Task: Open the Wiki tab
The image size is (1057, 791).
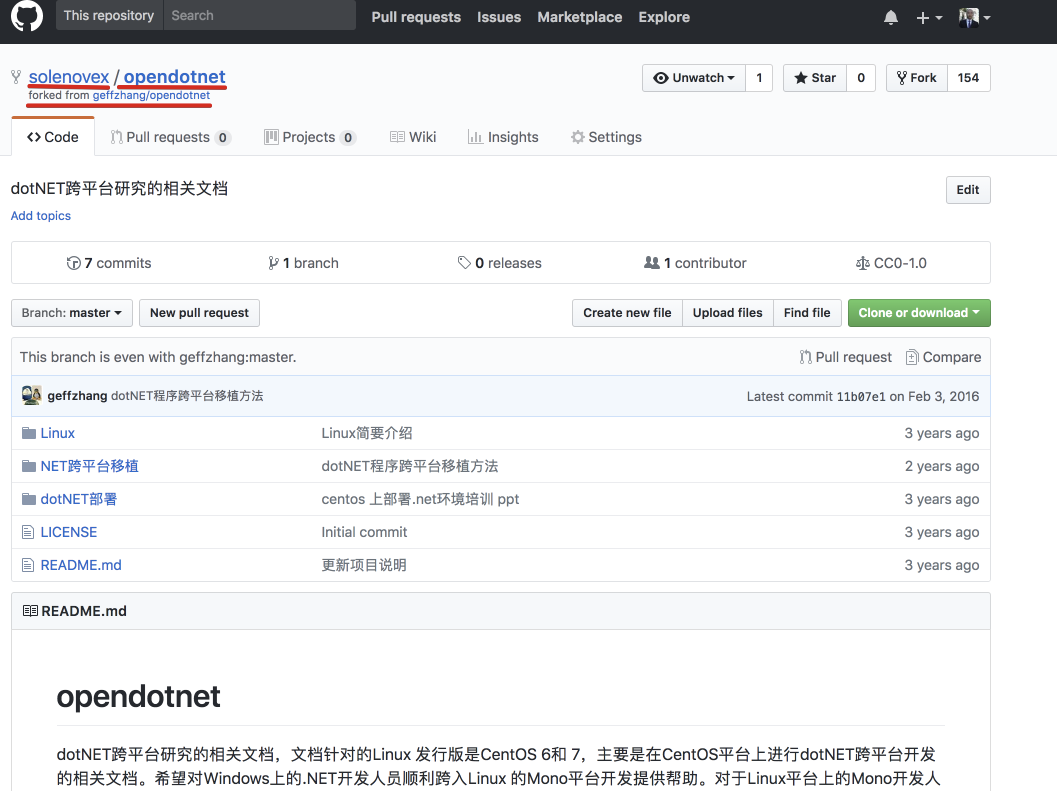Action: tap(413, 137)
